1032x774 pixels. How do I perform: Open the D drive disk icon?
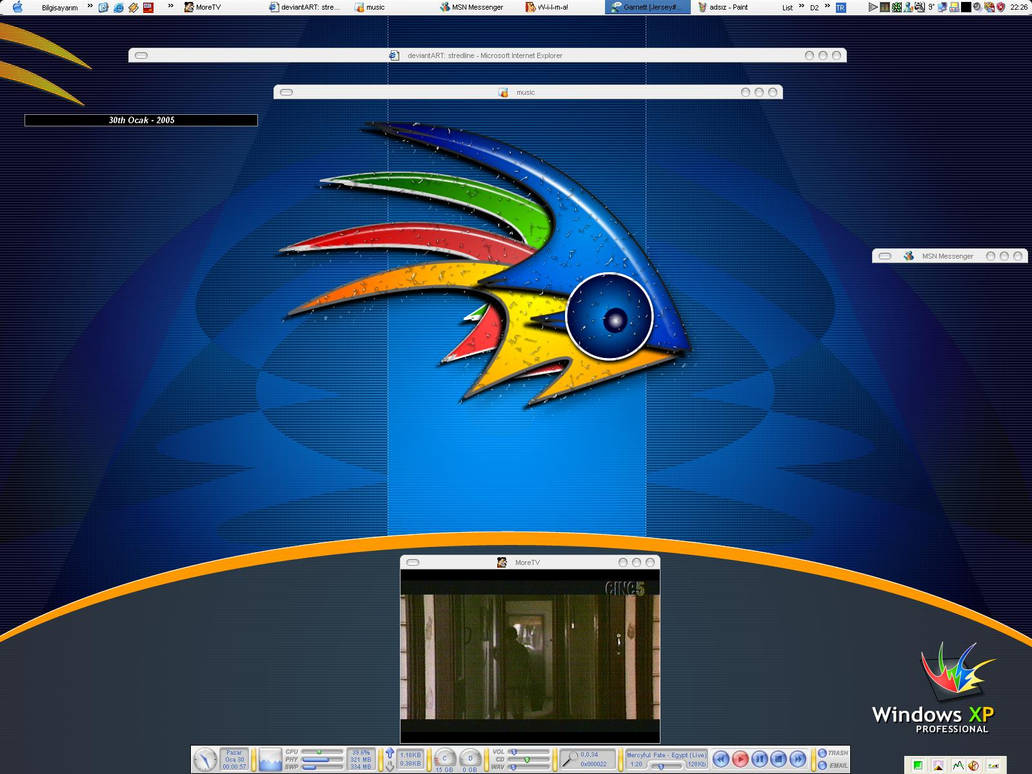click(x=471, y=758)
